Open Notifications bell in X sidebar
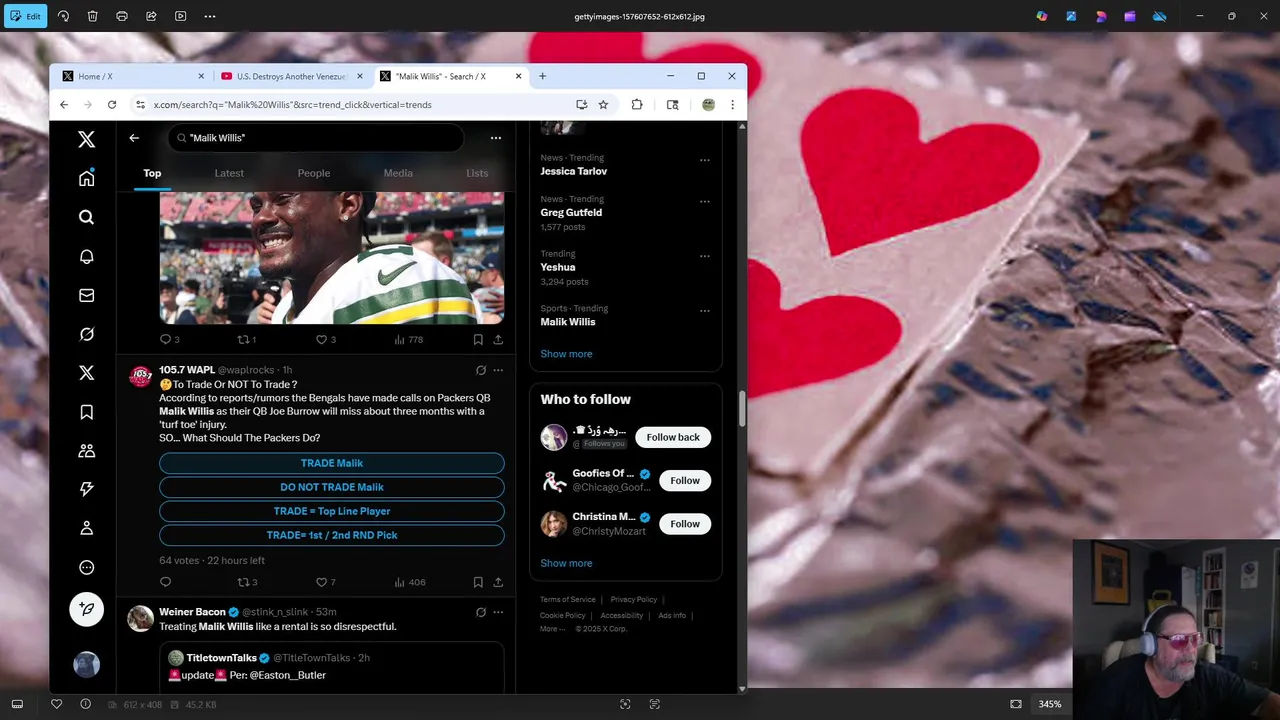This screenshot has height=720, width=1280. pyautogui.click(x=87, y=256)
